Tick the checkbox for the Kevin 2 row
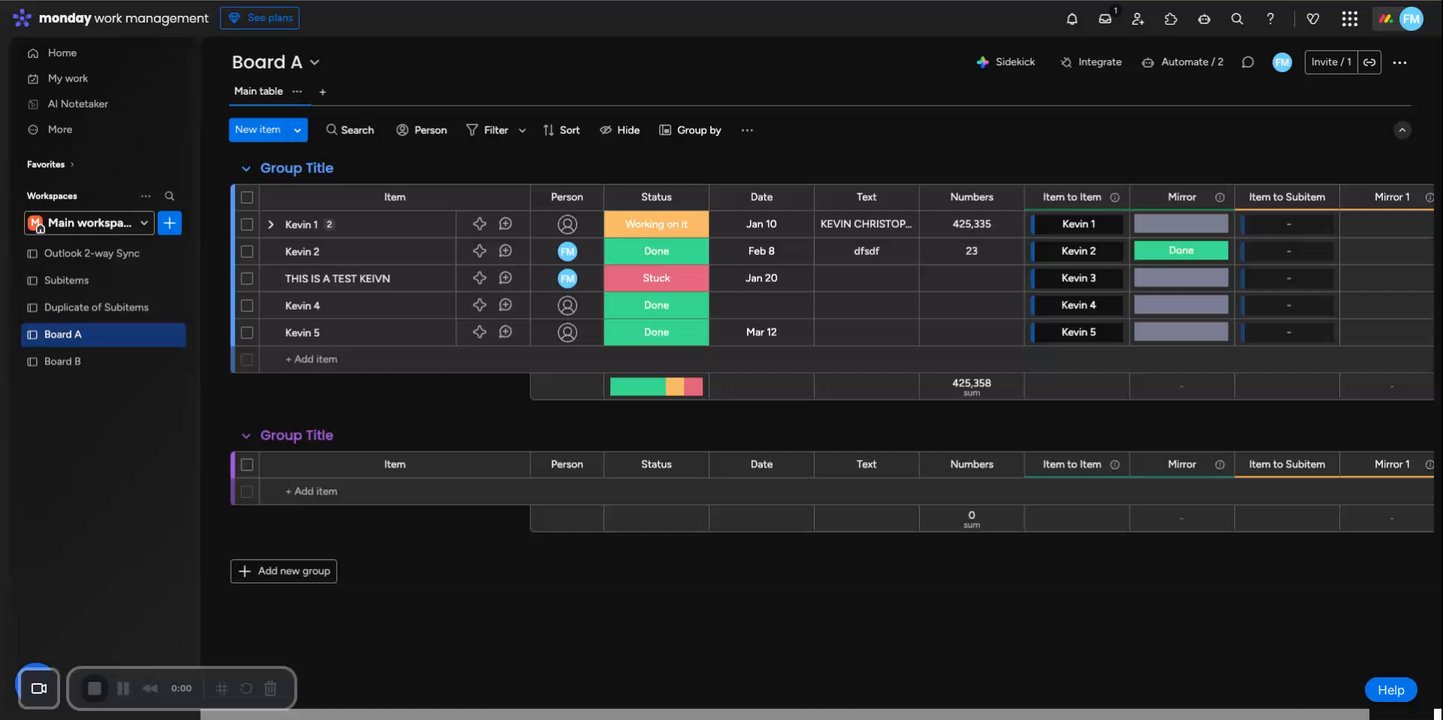 point(247,252)
